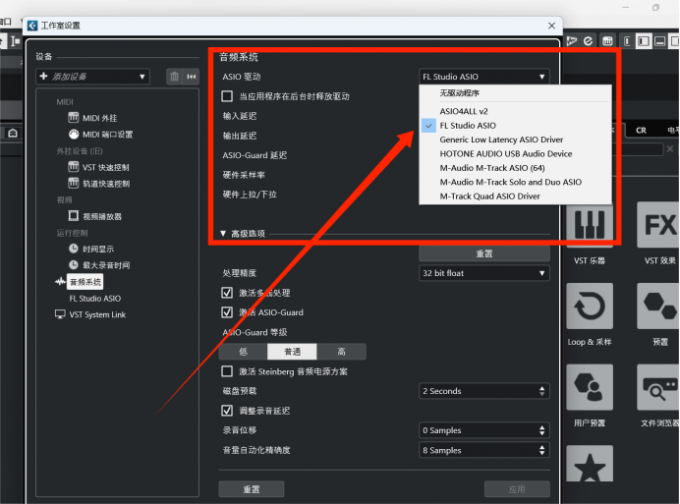Open the 添加设备 dropdown

tap(93, 77)
